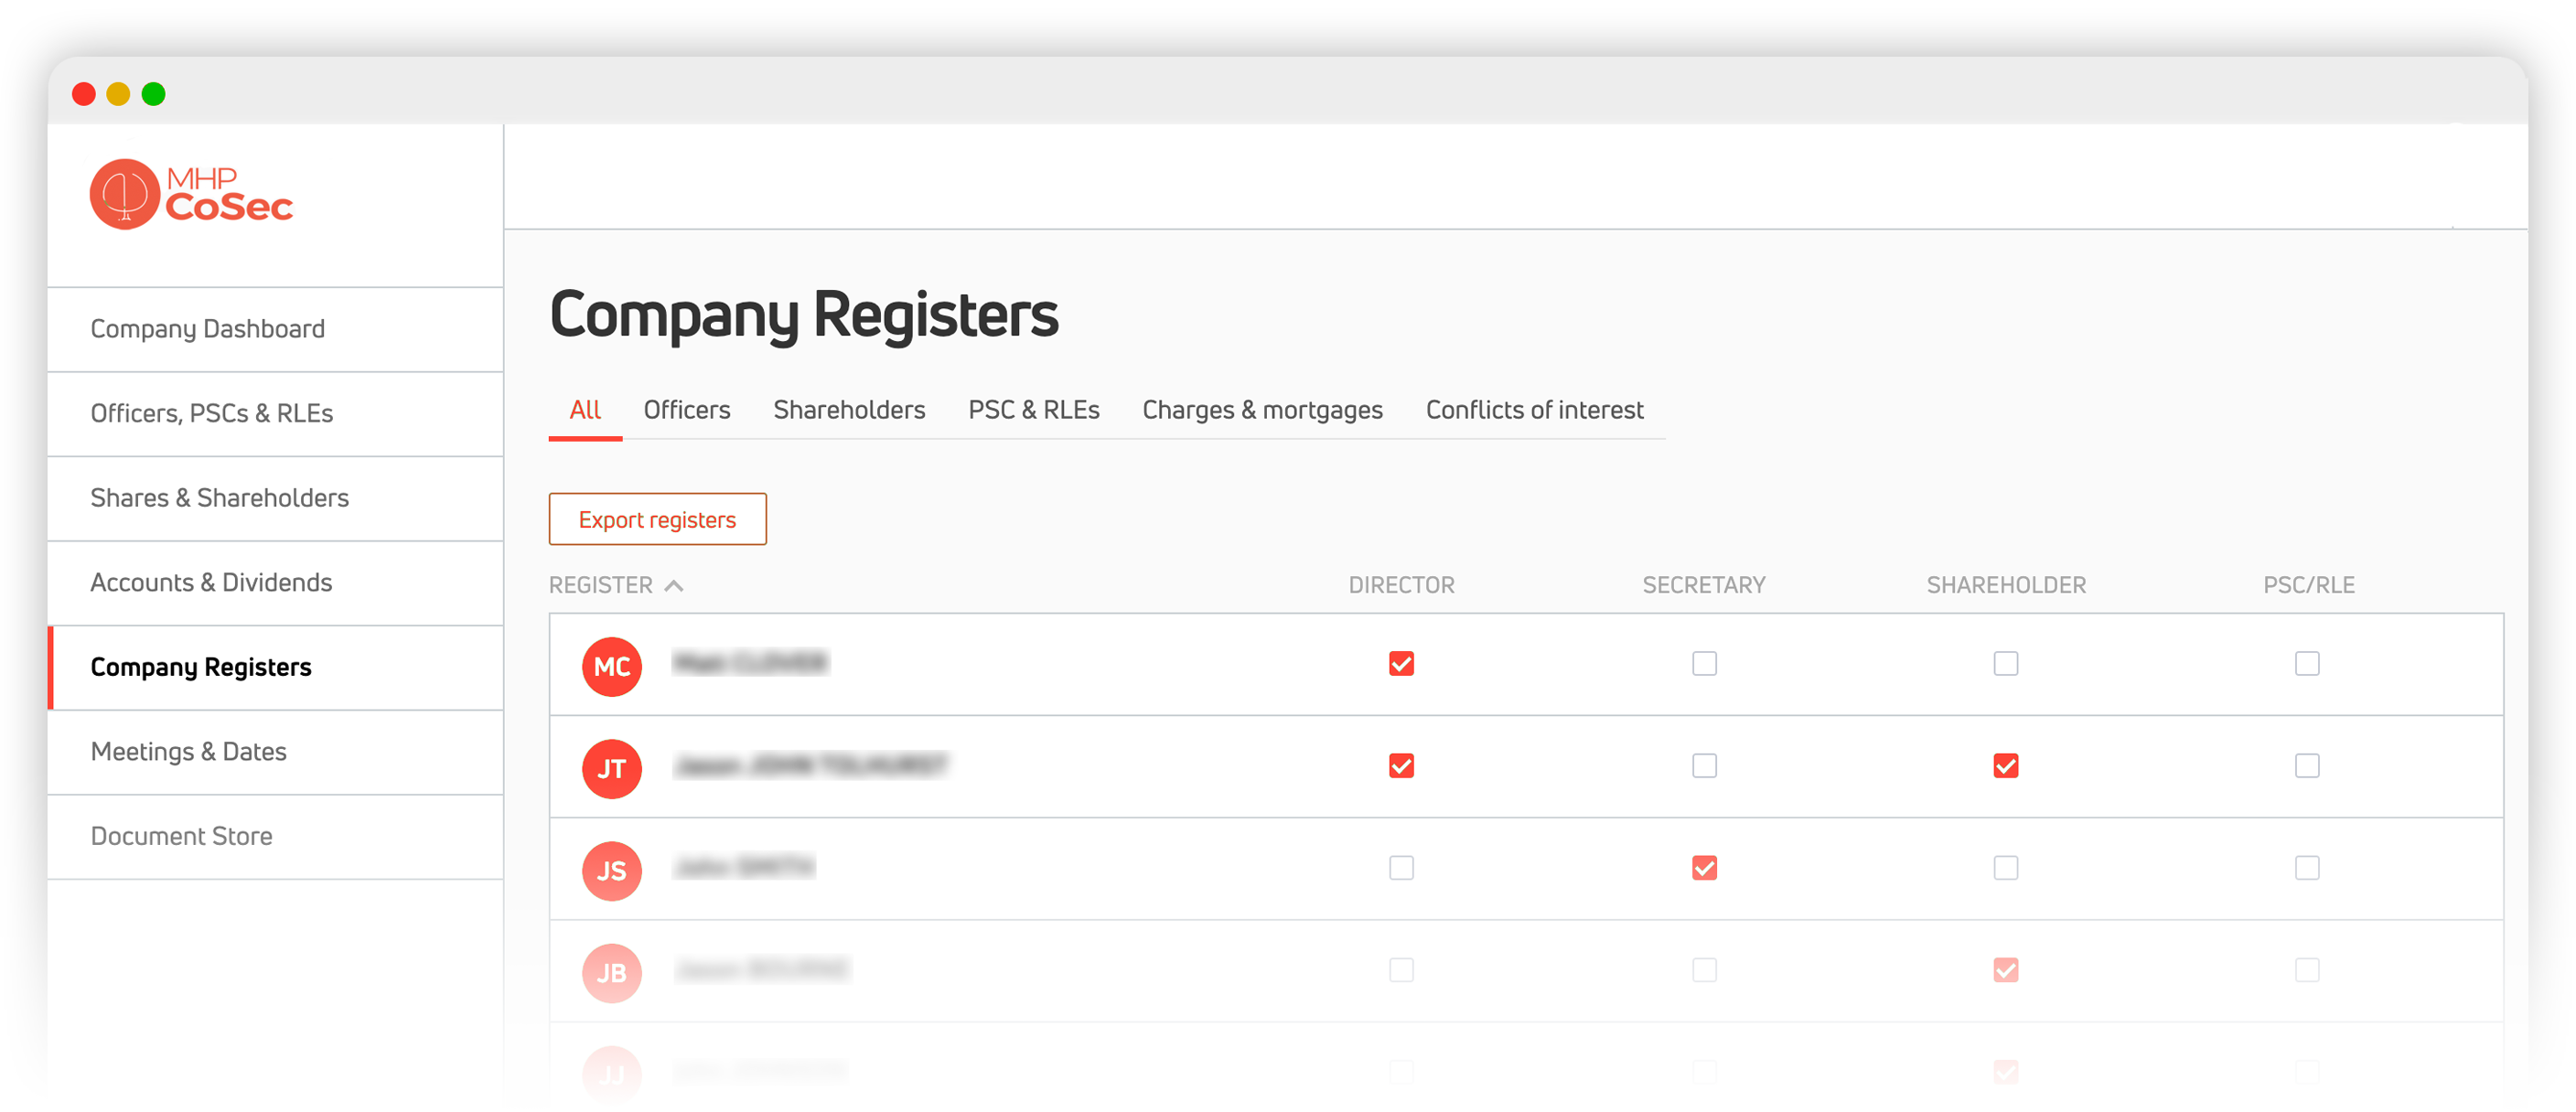Check PSC/RLE checkbox in MC row

[x=2306, y=664]
